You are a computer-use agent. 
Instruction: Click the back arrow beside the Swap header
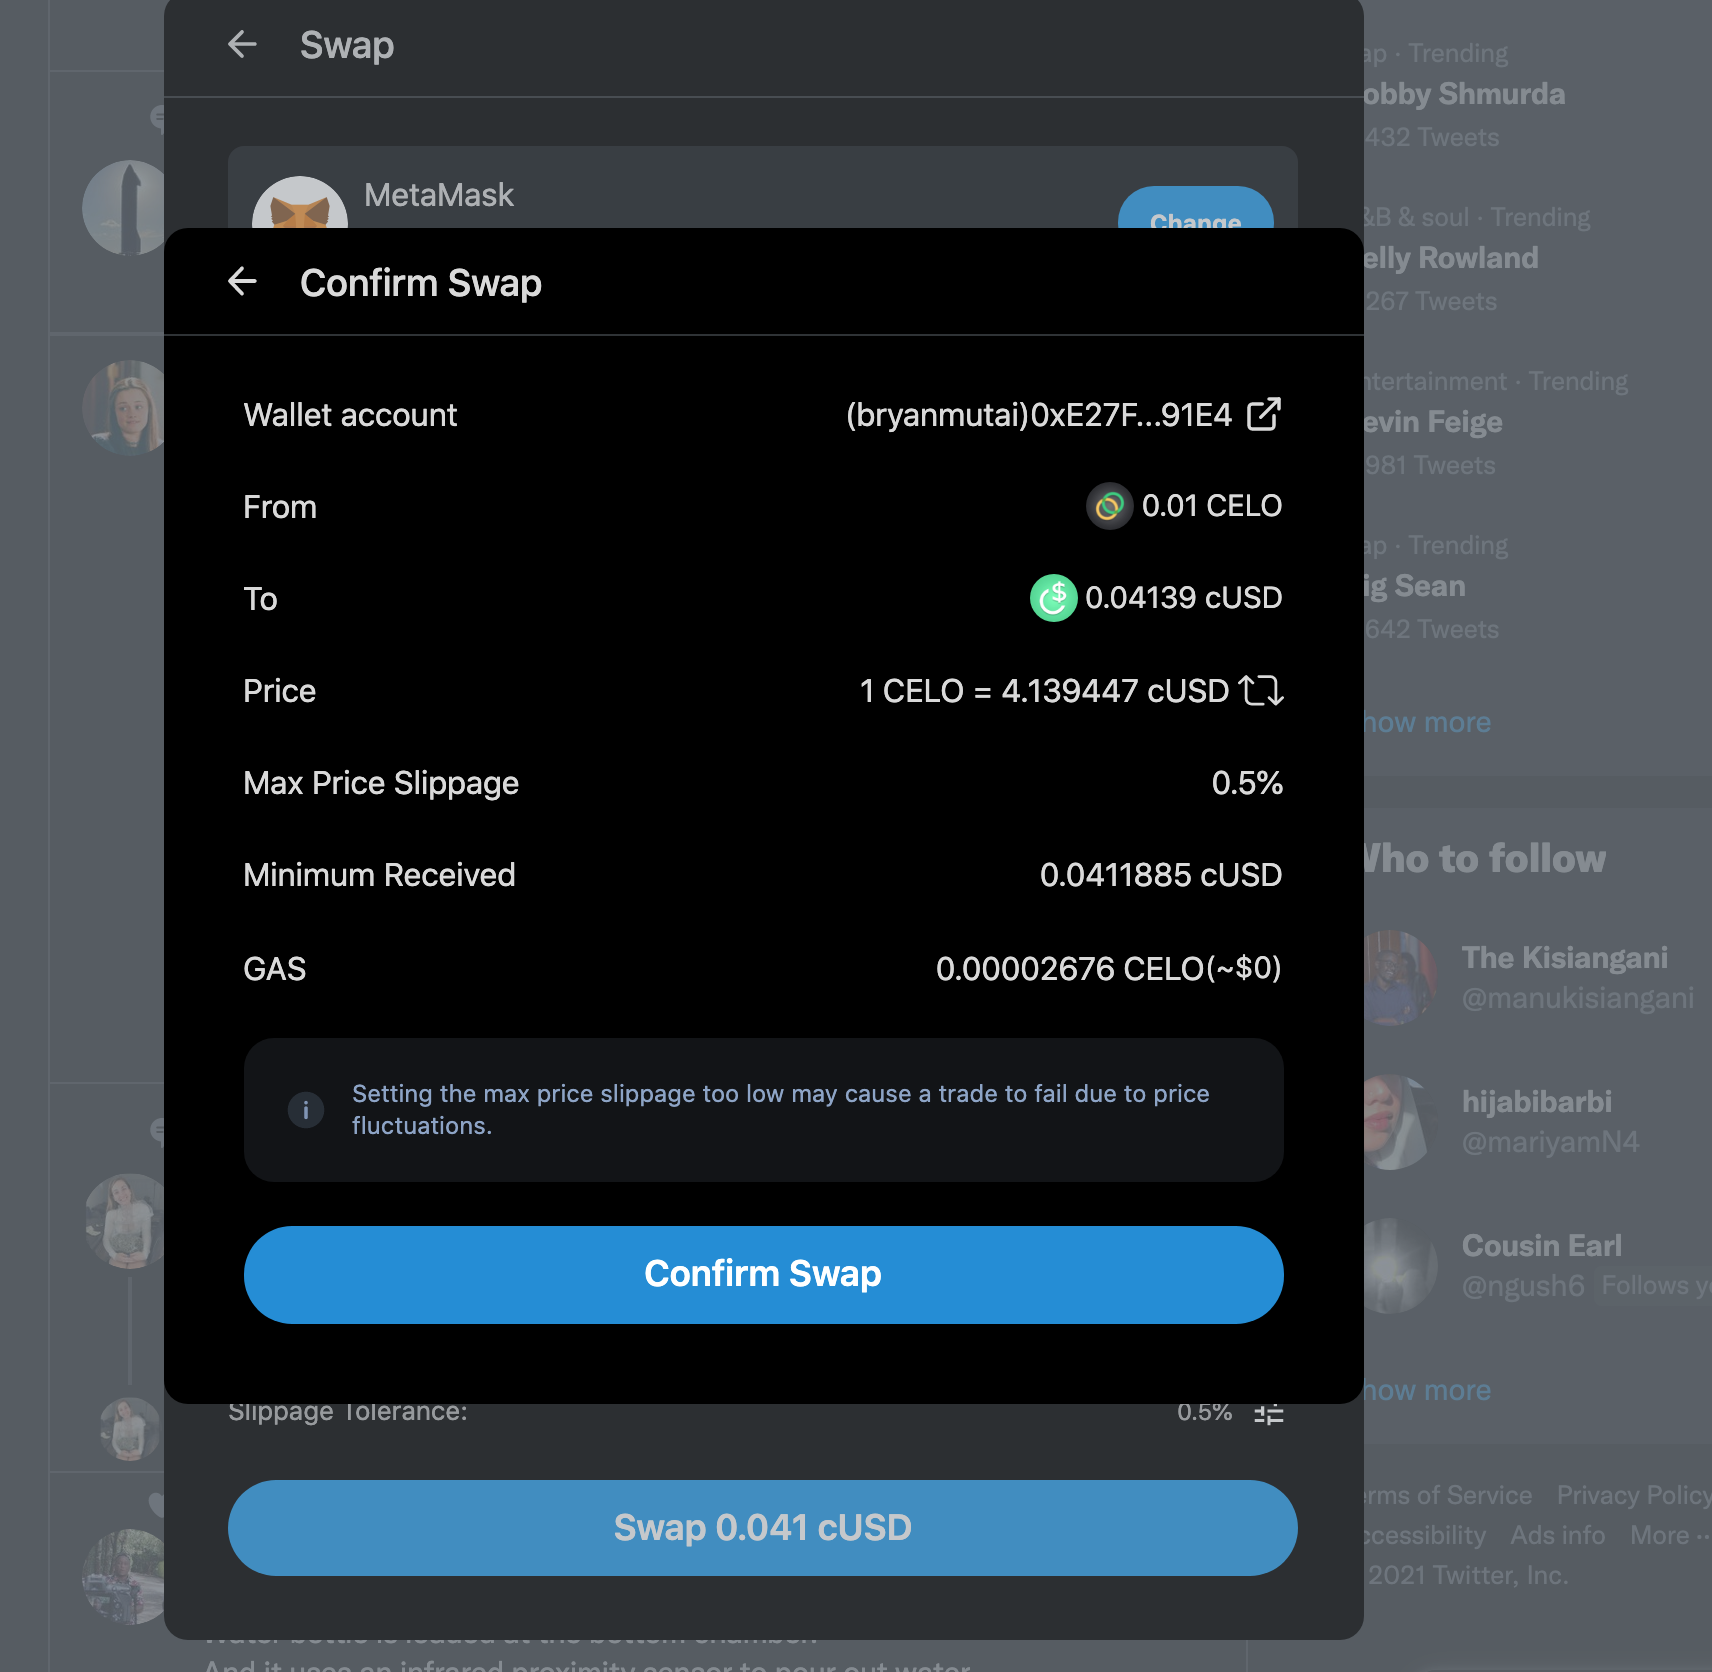242,44
